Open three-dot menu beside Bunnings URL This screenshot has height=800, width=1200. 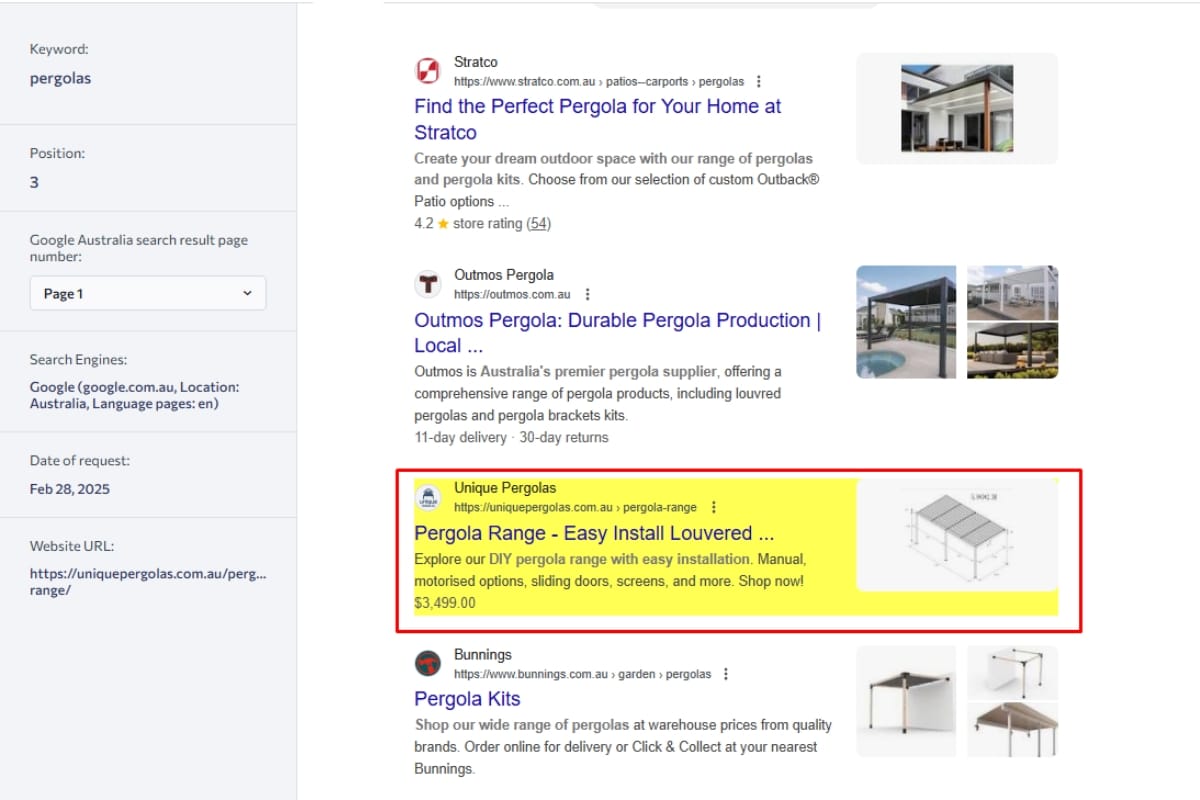pos(726,675)
